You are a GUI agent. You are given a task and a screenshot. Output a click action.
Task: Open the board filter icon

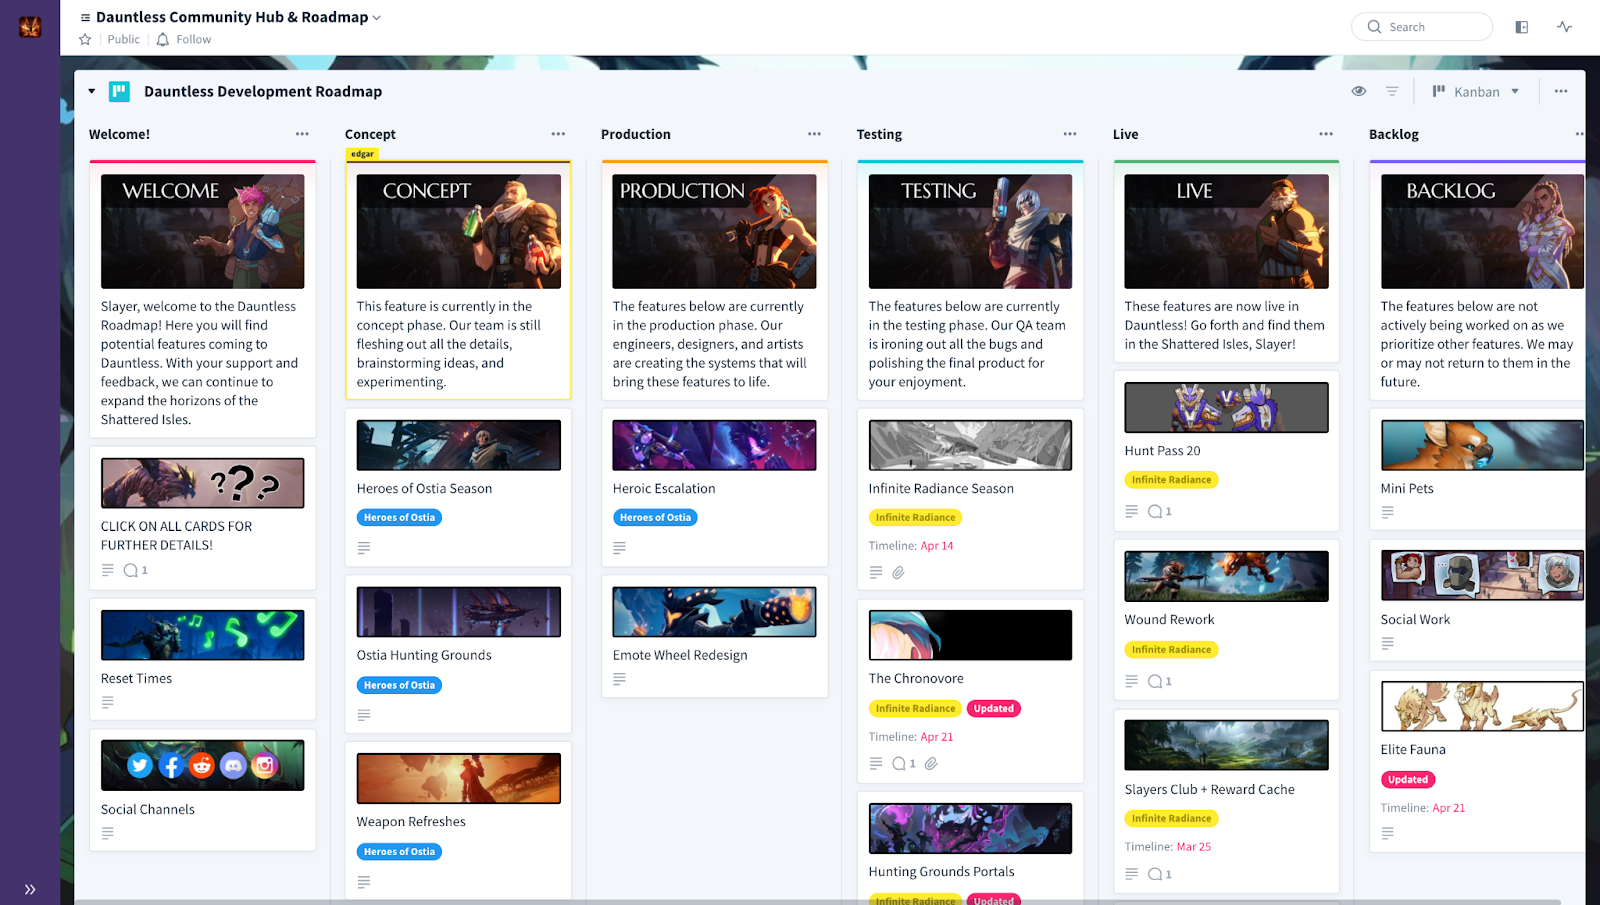(x=1392, y=91)
